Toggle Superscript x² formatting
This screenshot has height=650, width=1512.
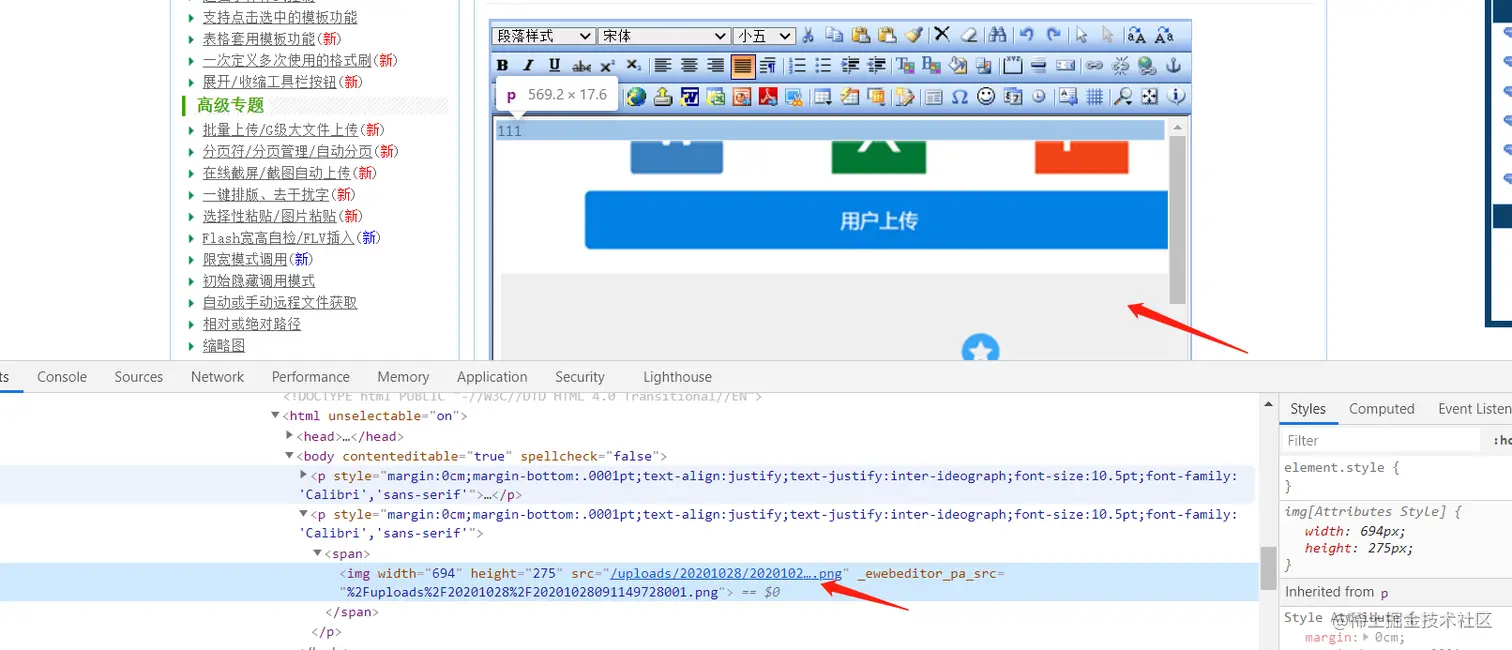tap(608, 65)
